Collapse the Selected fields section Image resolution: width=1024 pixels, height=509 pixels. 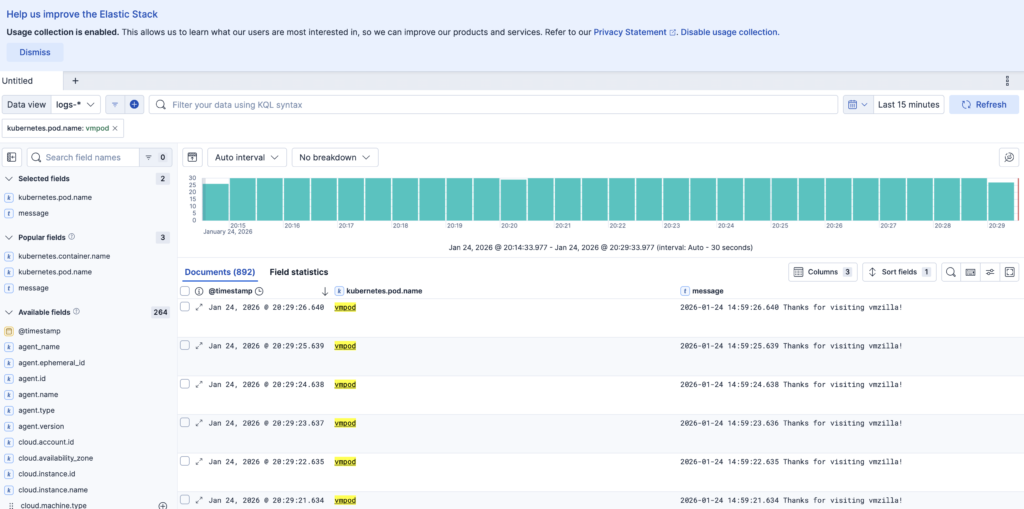pos(9,179)
